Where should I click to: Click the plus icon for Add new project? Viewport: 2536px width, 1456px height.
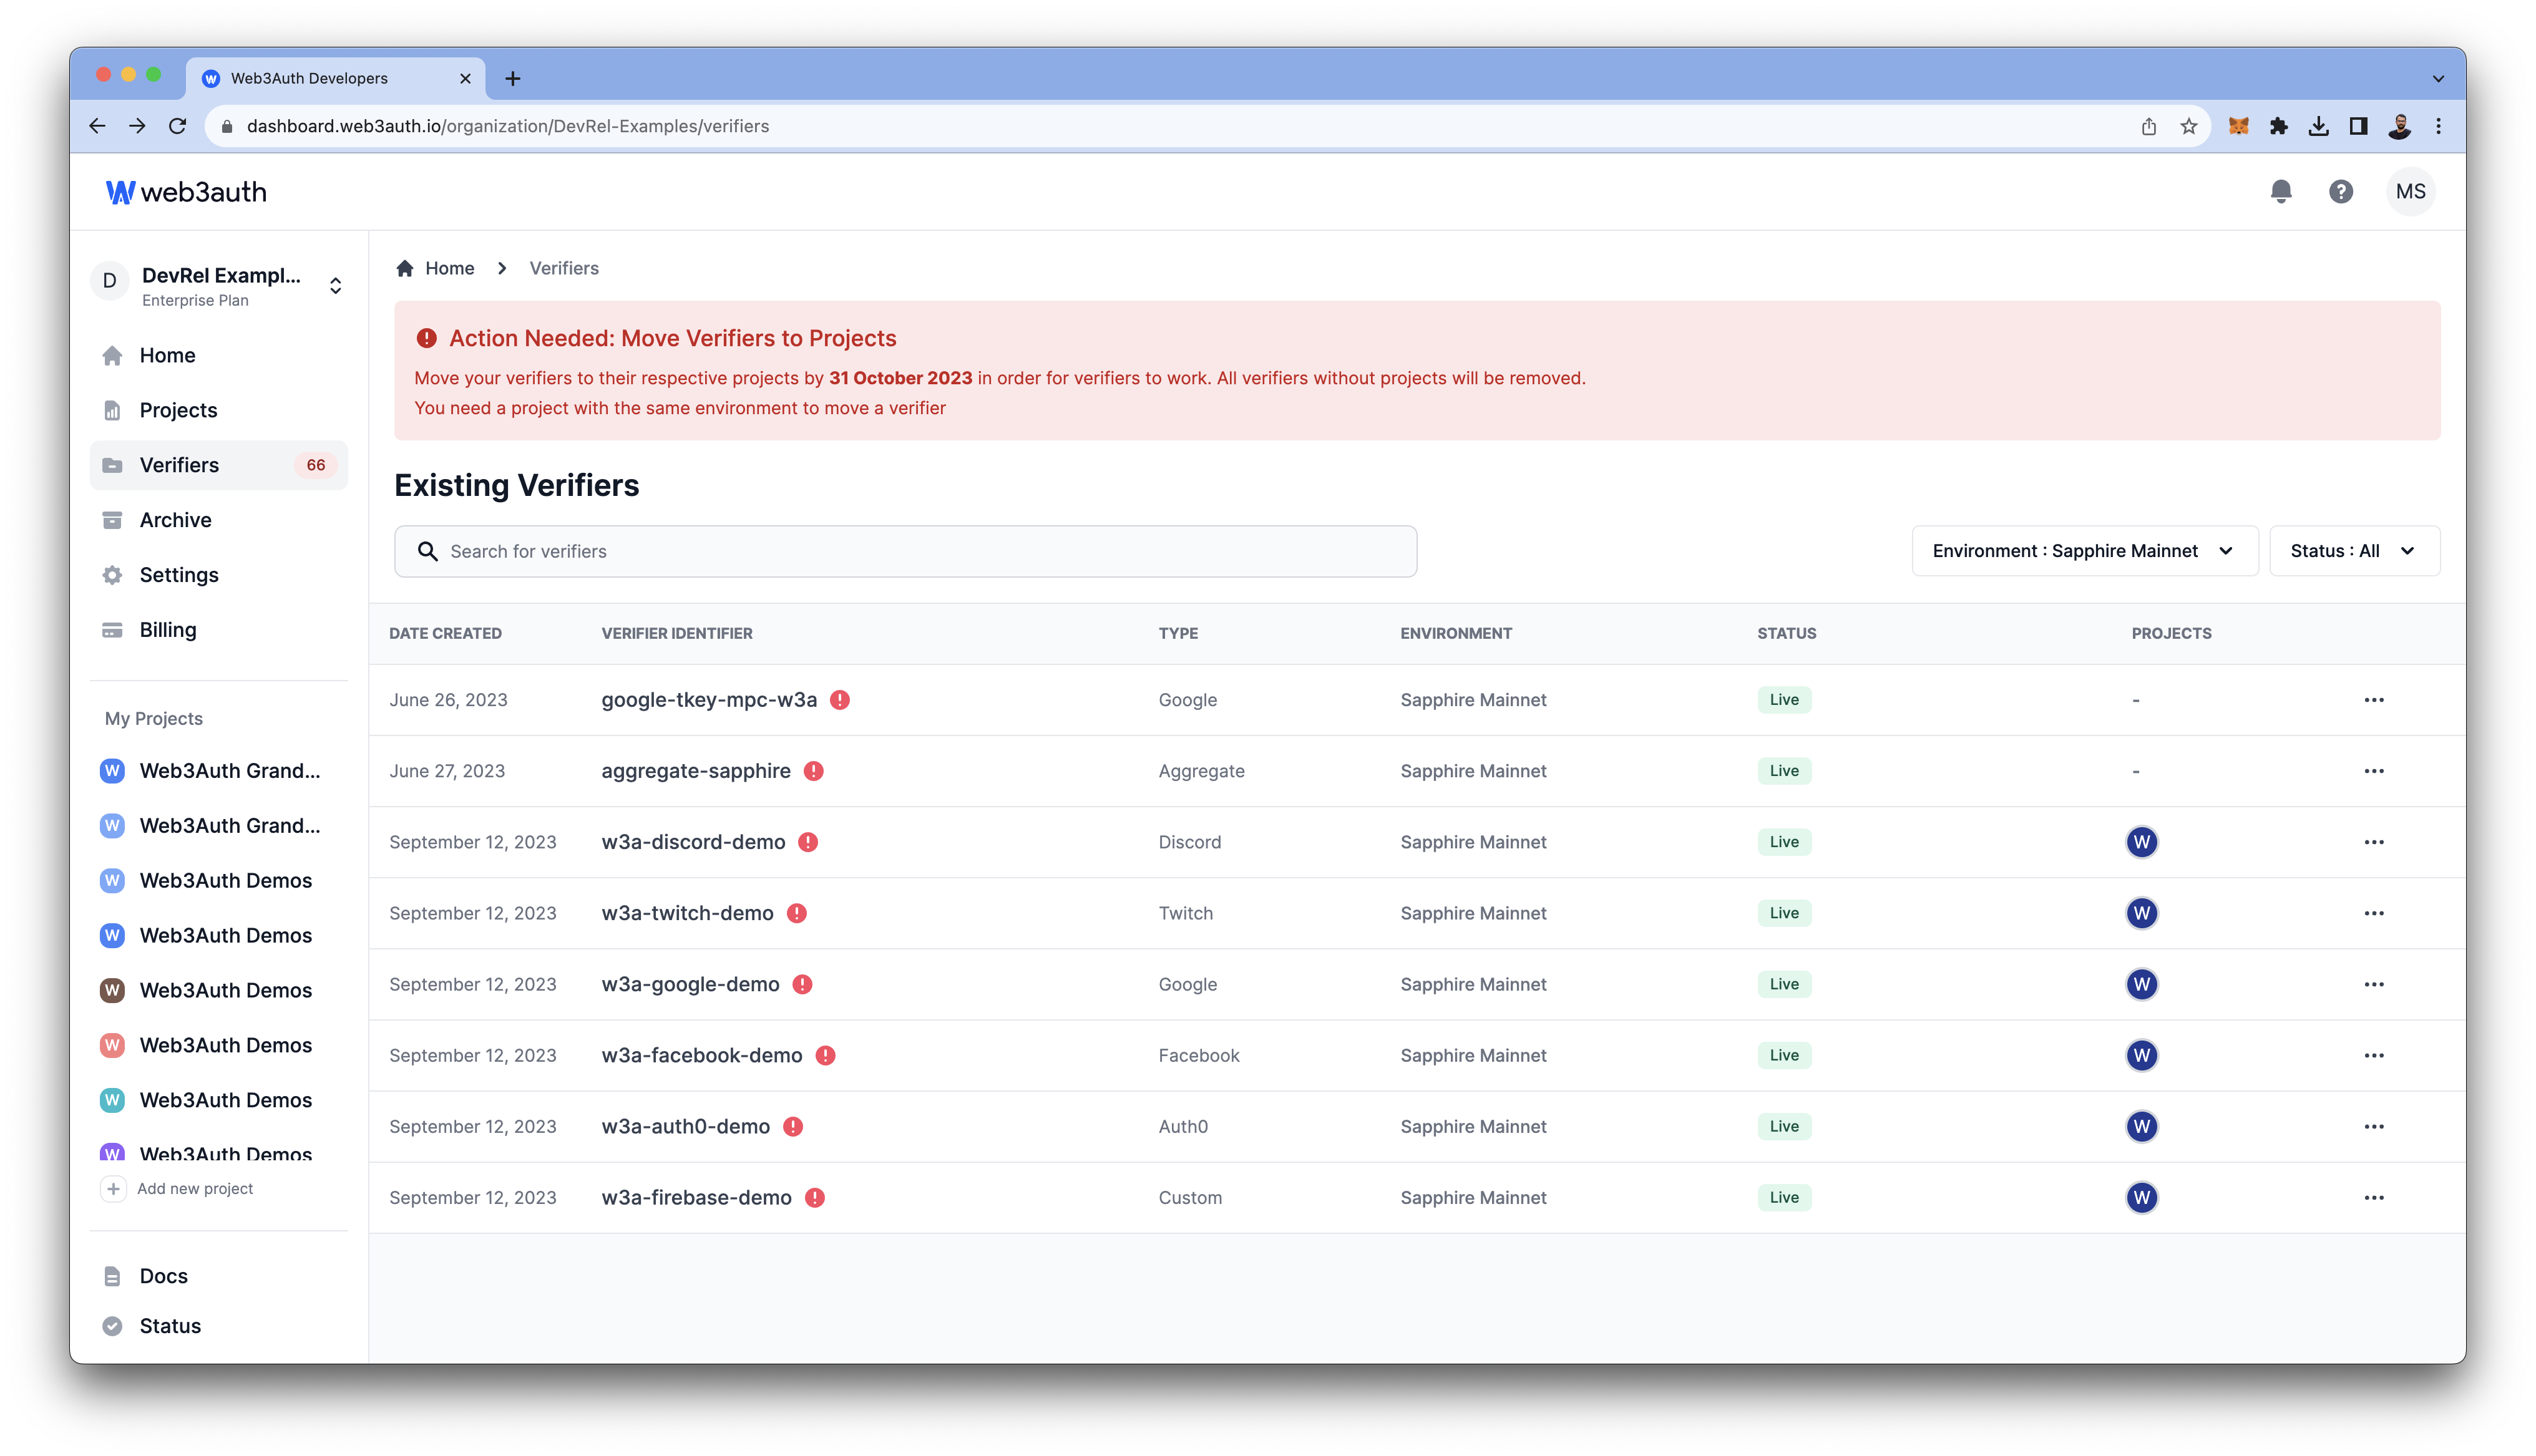point(113,1188)
